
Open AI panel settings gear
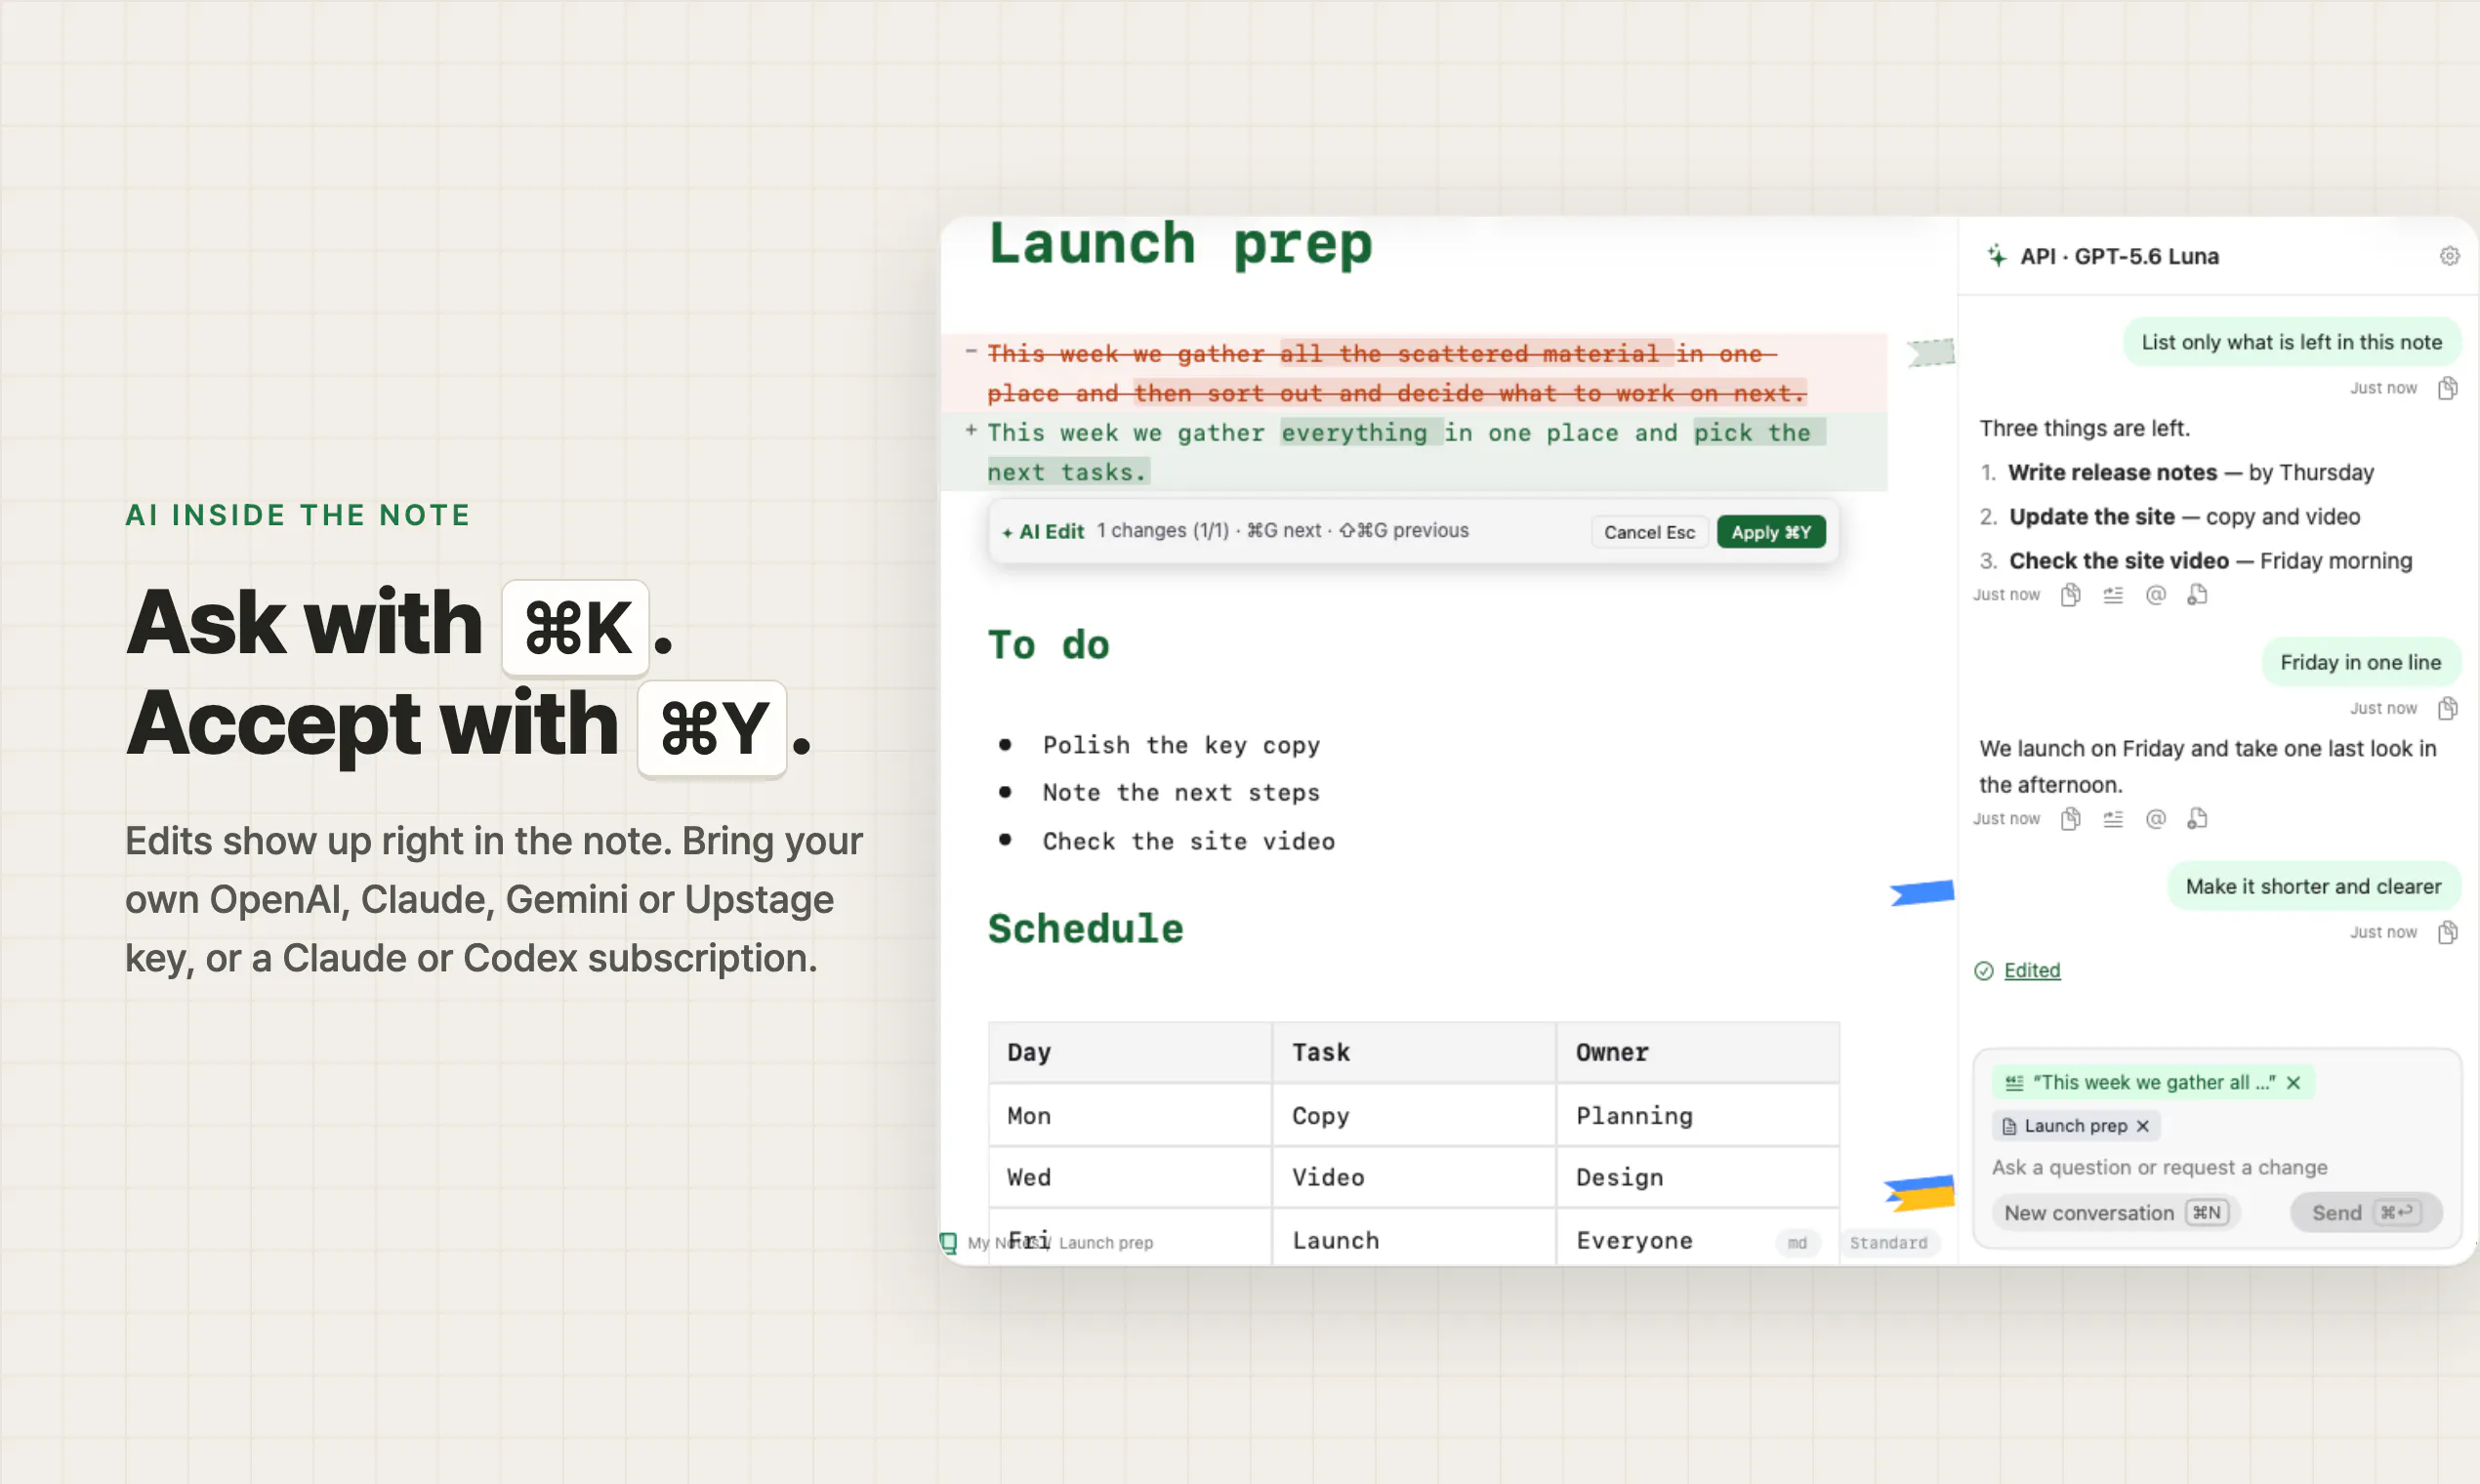coord(2449,256)
